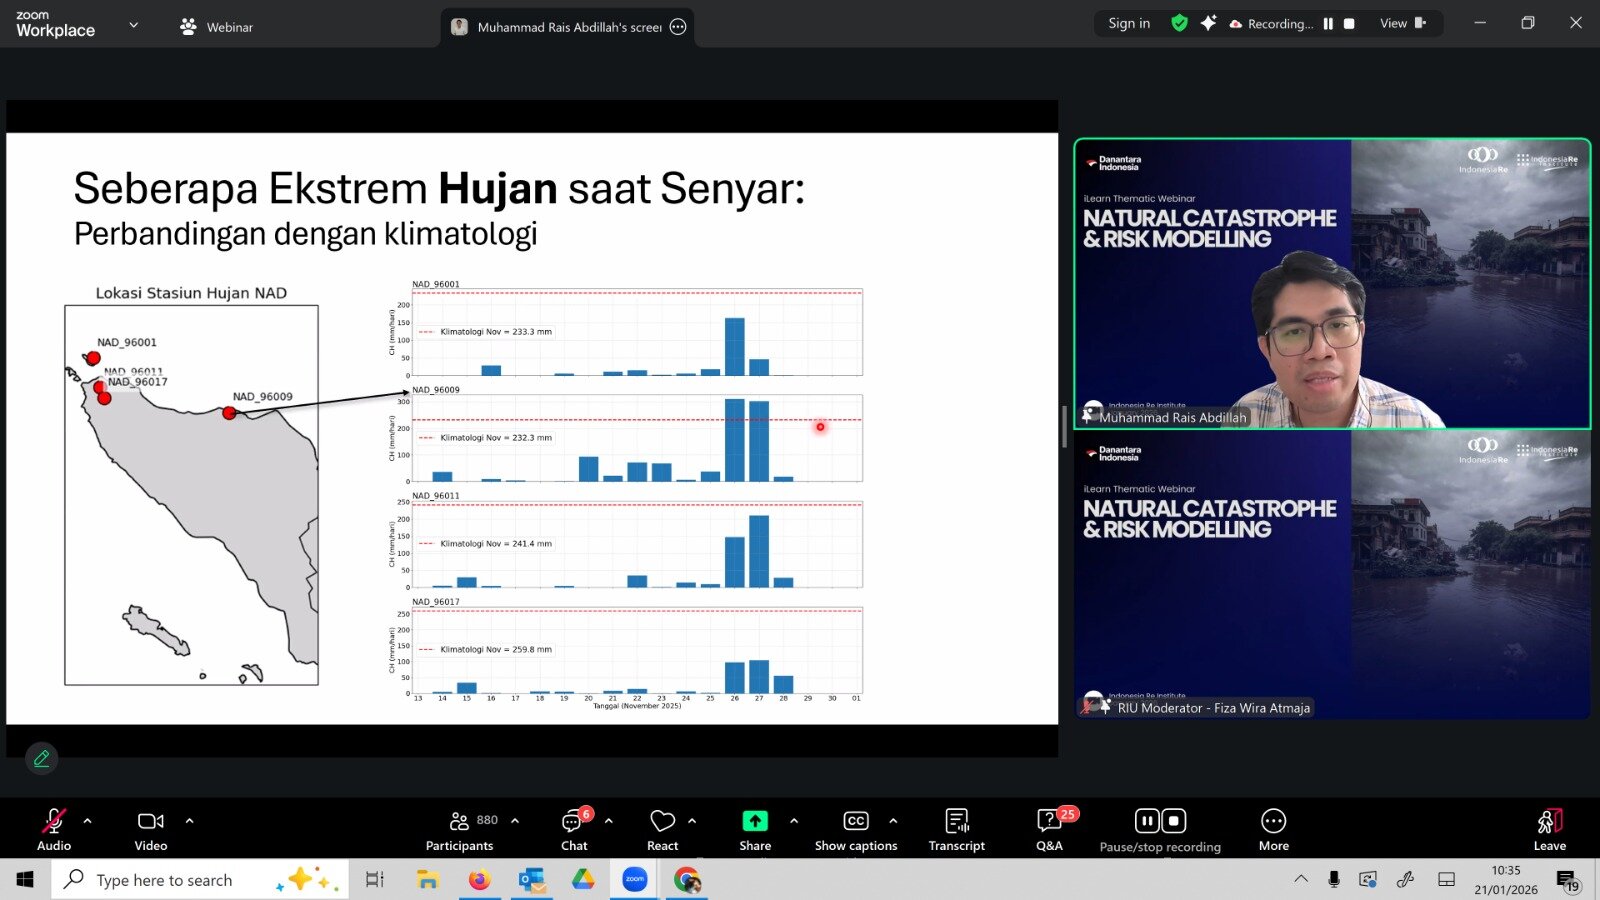The width and height of the screenshot is (1600, 900).
Task: Open the Transcript panel
Action: click(x=956, y=829)
